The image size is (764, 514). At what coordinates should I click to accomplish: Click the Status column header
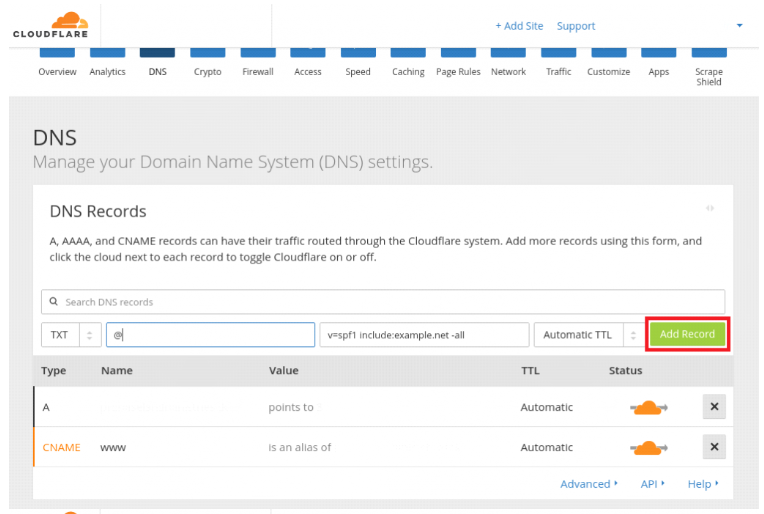(626, 371)
